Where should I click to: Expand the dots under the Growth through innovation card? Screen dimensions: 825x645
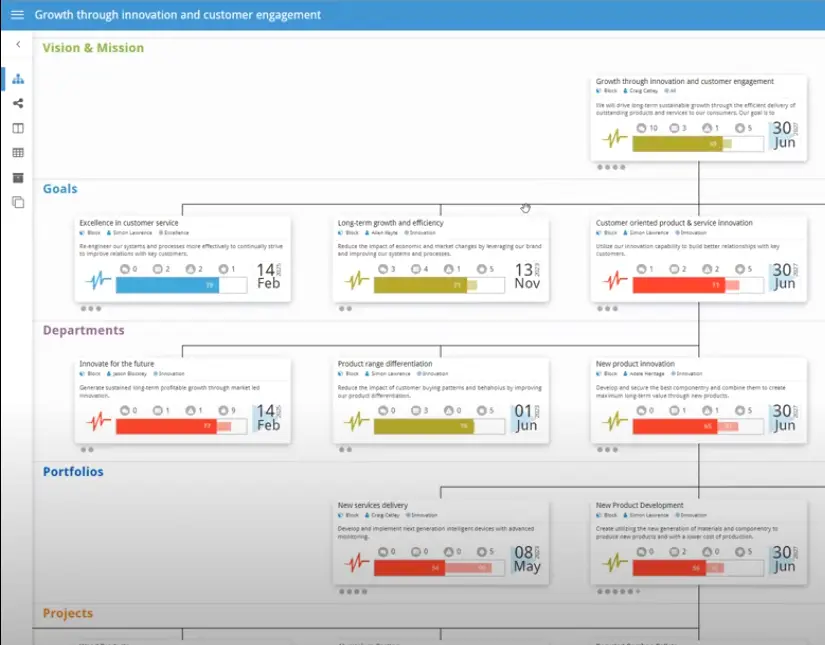[x=611, y=167]
